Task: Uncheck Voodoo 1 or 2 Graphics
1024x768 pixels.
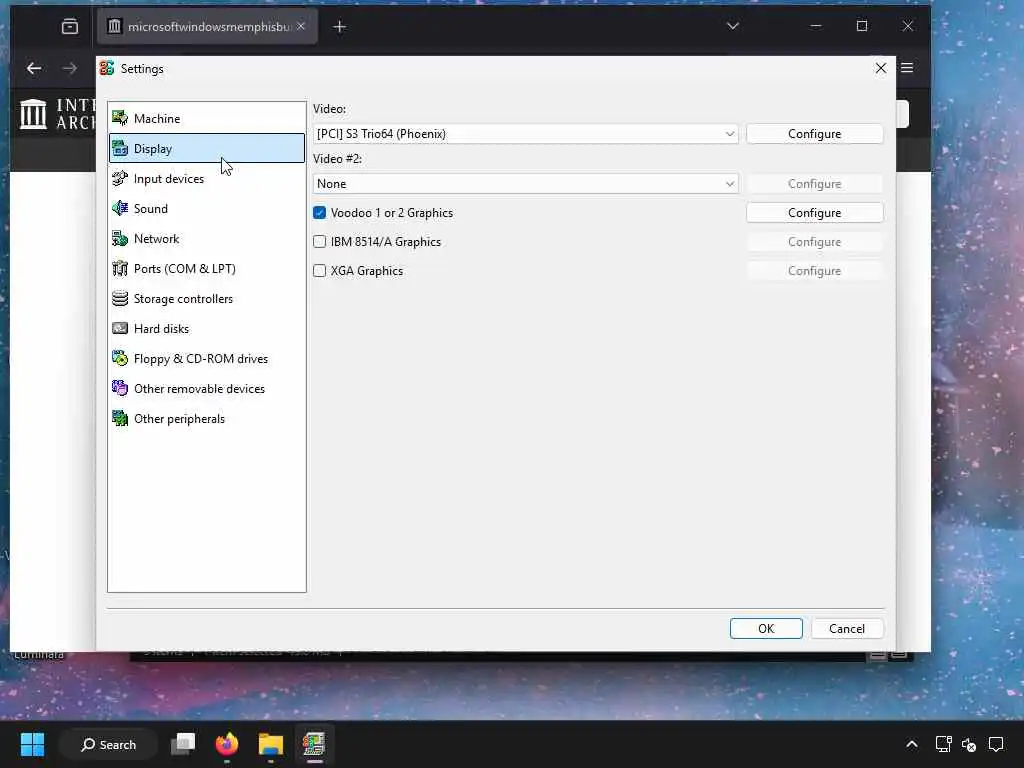Action: point(319,213)
